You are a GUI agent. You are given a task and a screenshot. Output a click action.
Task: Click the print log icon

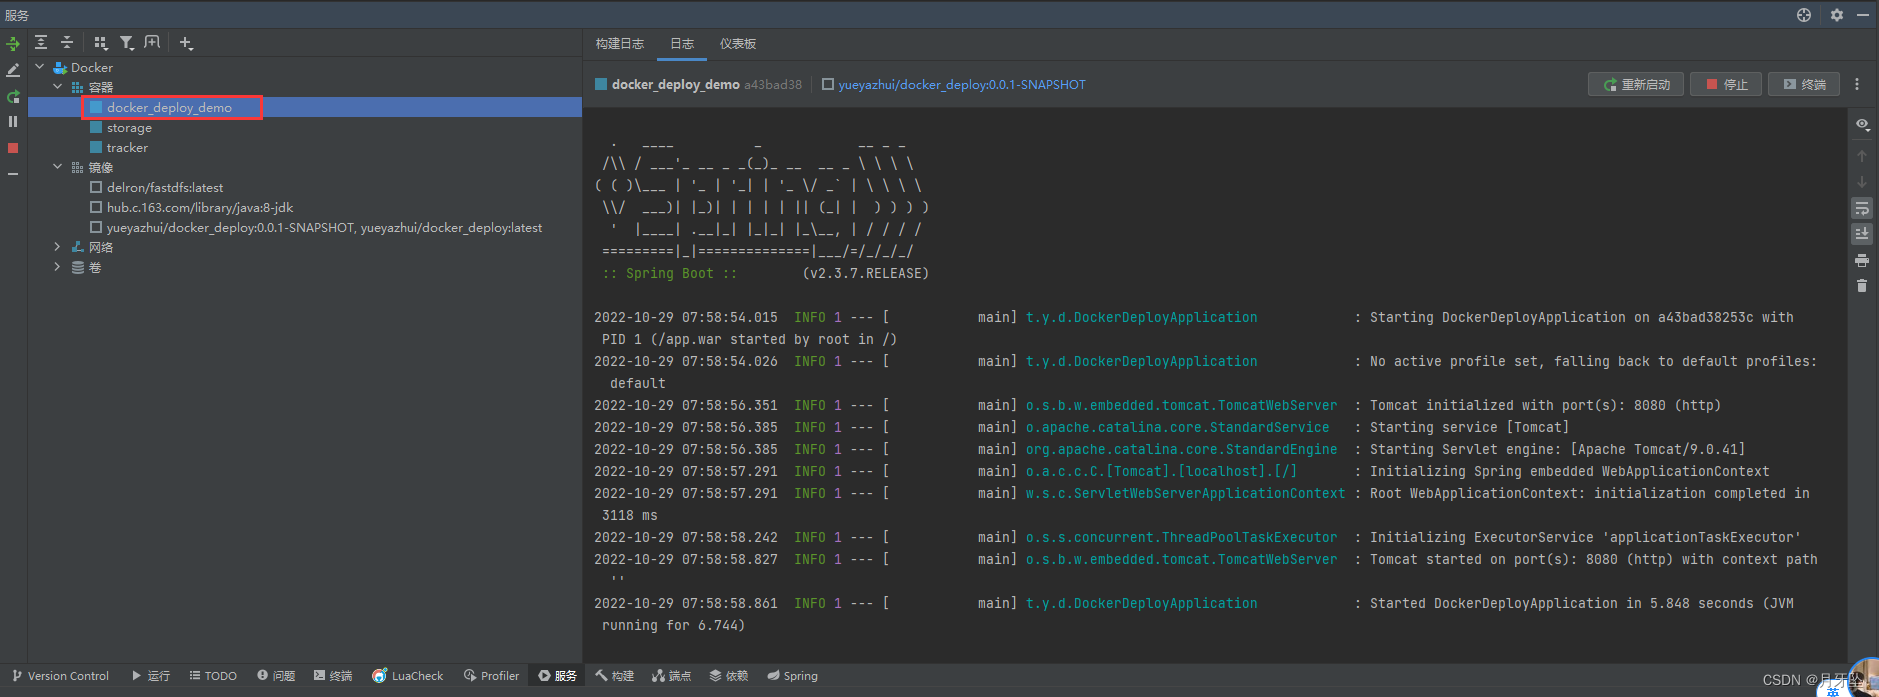tap(1862, 260)
